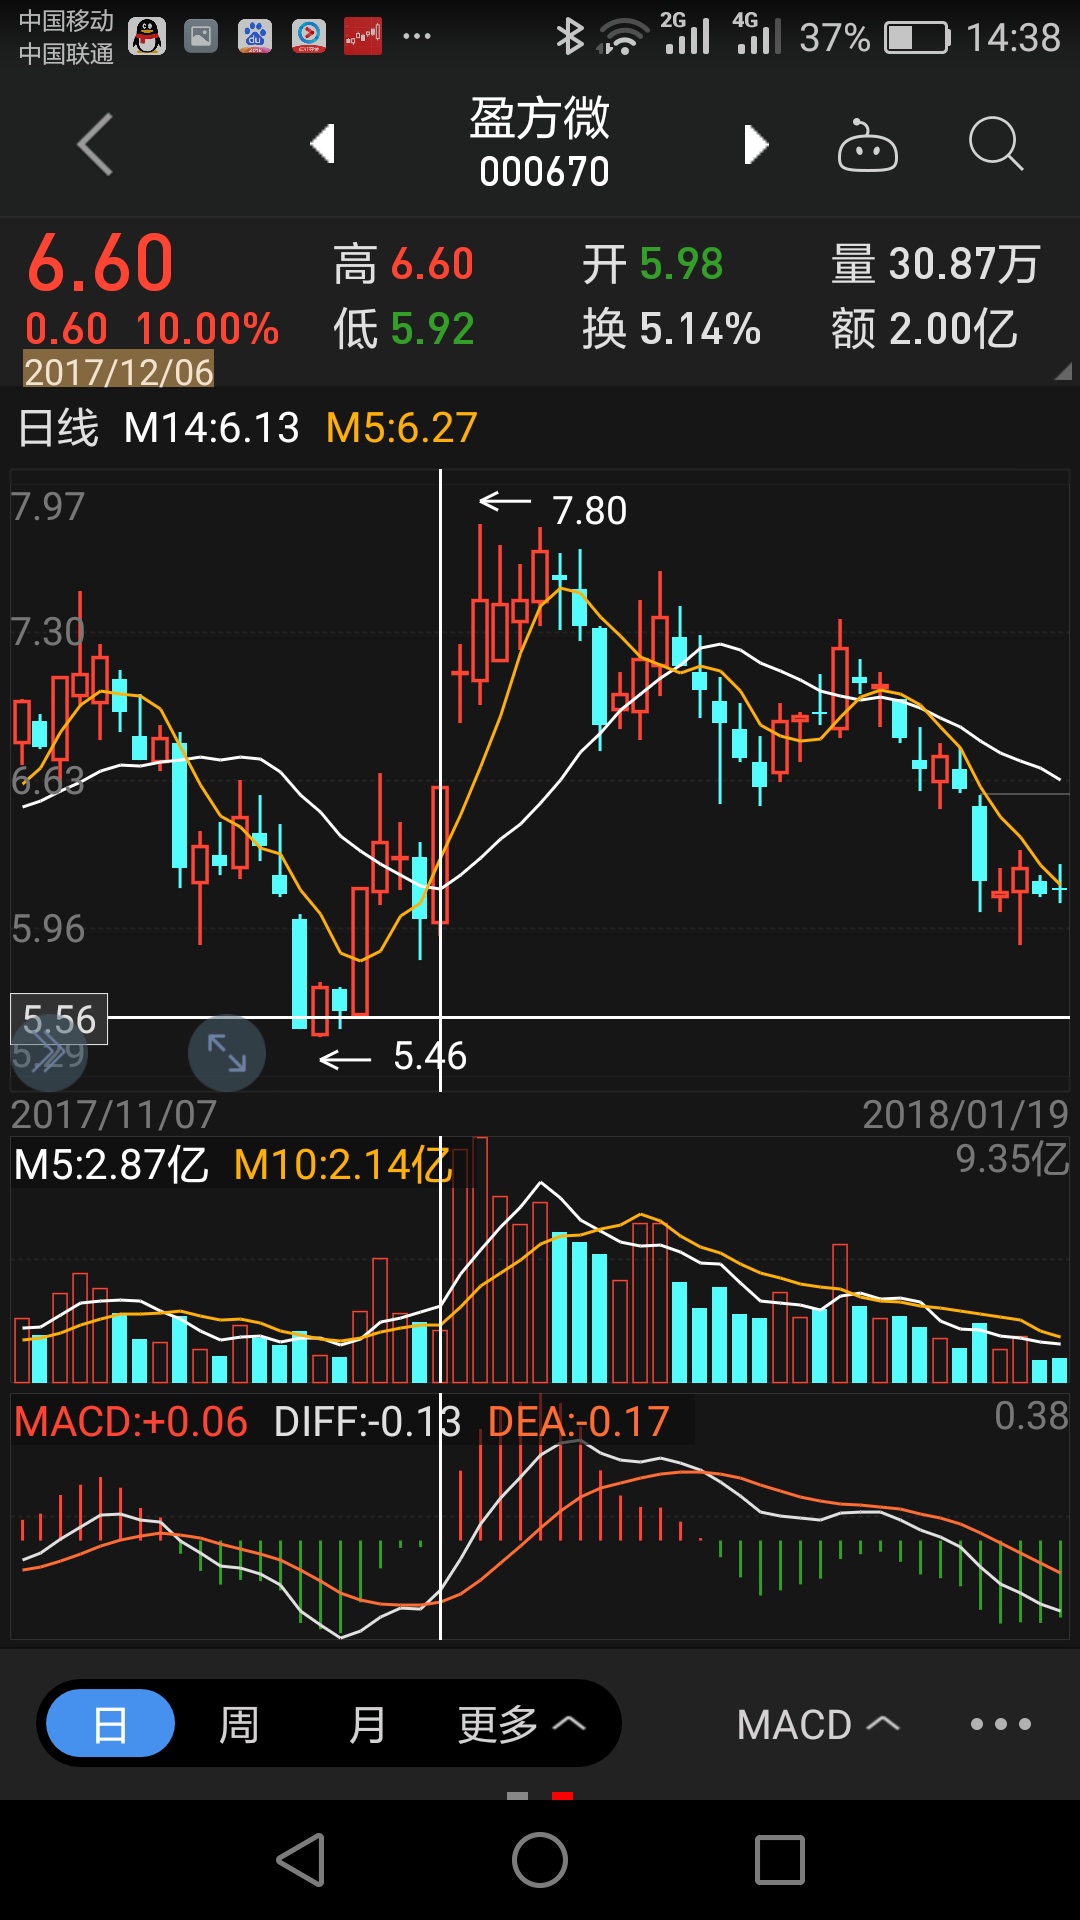Tap the double-chevron icon on chart
1080x1920 pixels.
click(x=49, y=1053)
